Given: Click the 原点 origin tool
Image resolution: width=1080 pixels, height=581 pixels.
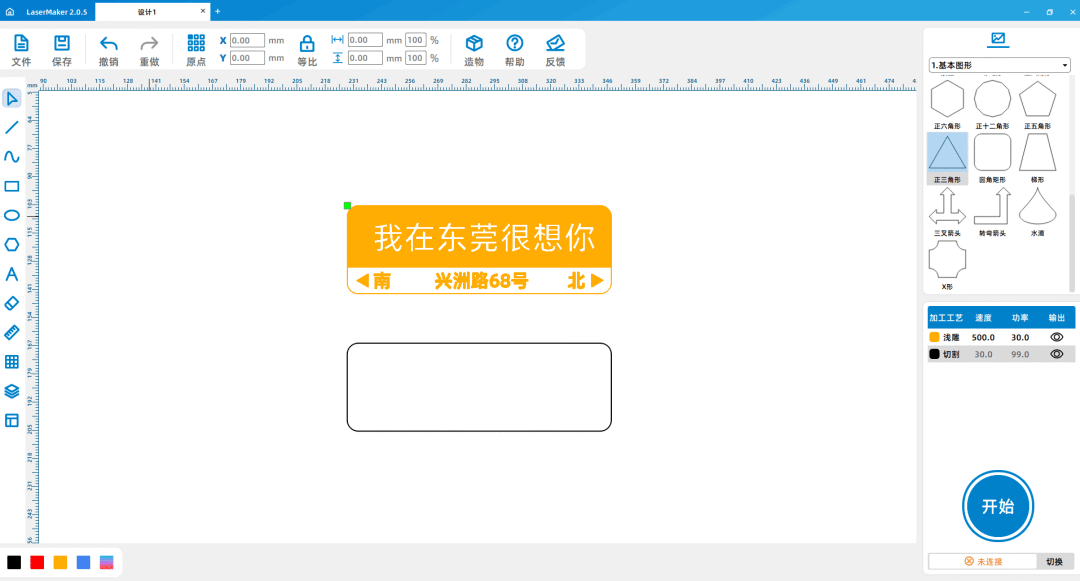Looking at the screenshot, I should click(196, 46).
